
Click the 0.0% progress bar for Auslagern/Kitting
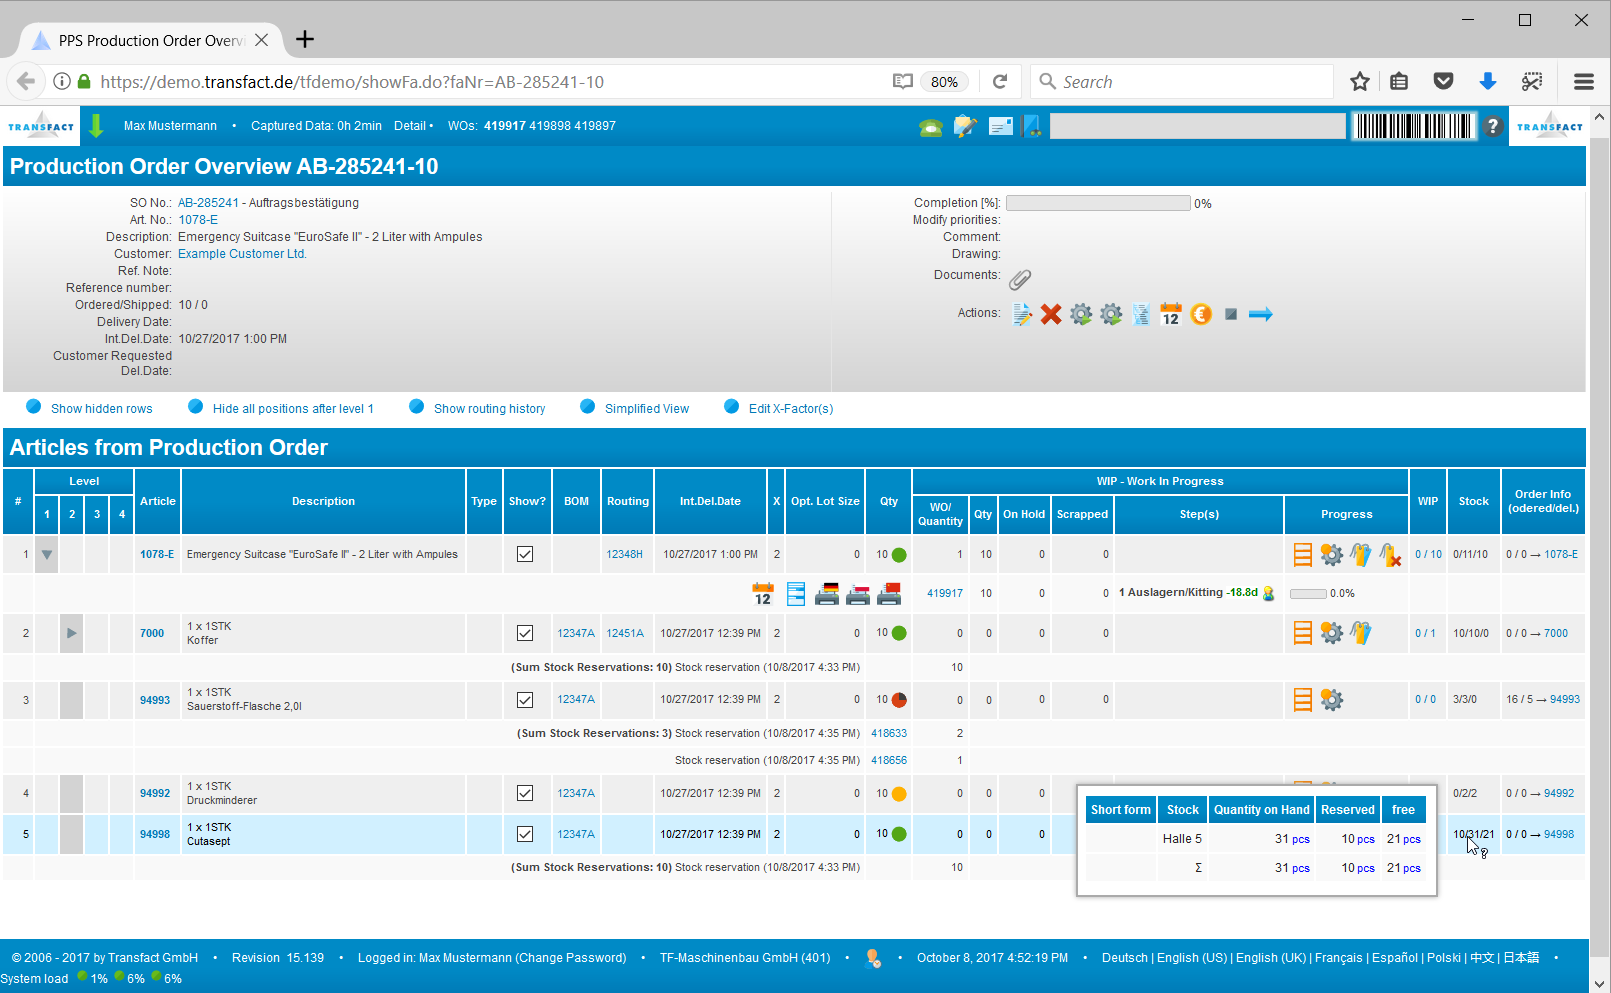click(x=1308, y=594)
